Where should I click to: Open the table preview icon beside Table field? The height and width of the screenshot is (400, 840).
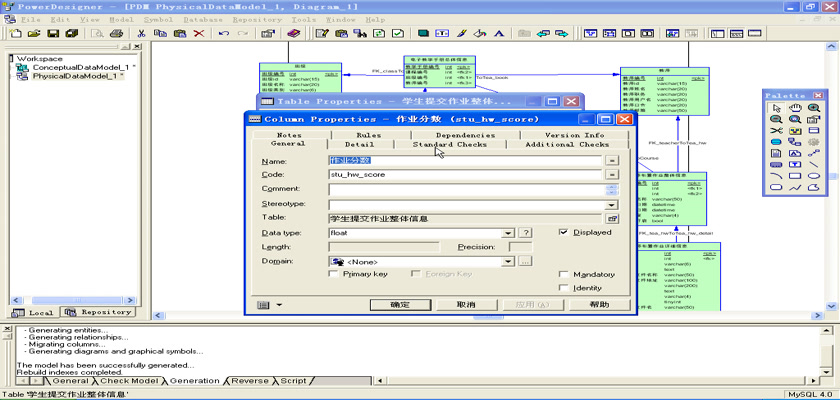612,218
